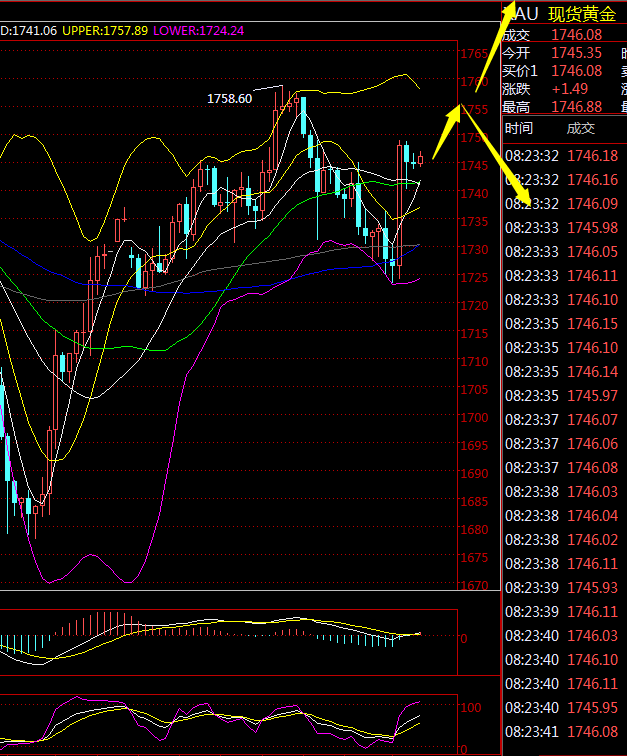Select the 08:23:41 tick row
Viewport: 627px width, 756px height.
tap(562, 731)
